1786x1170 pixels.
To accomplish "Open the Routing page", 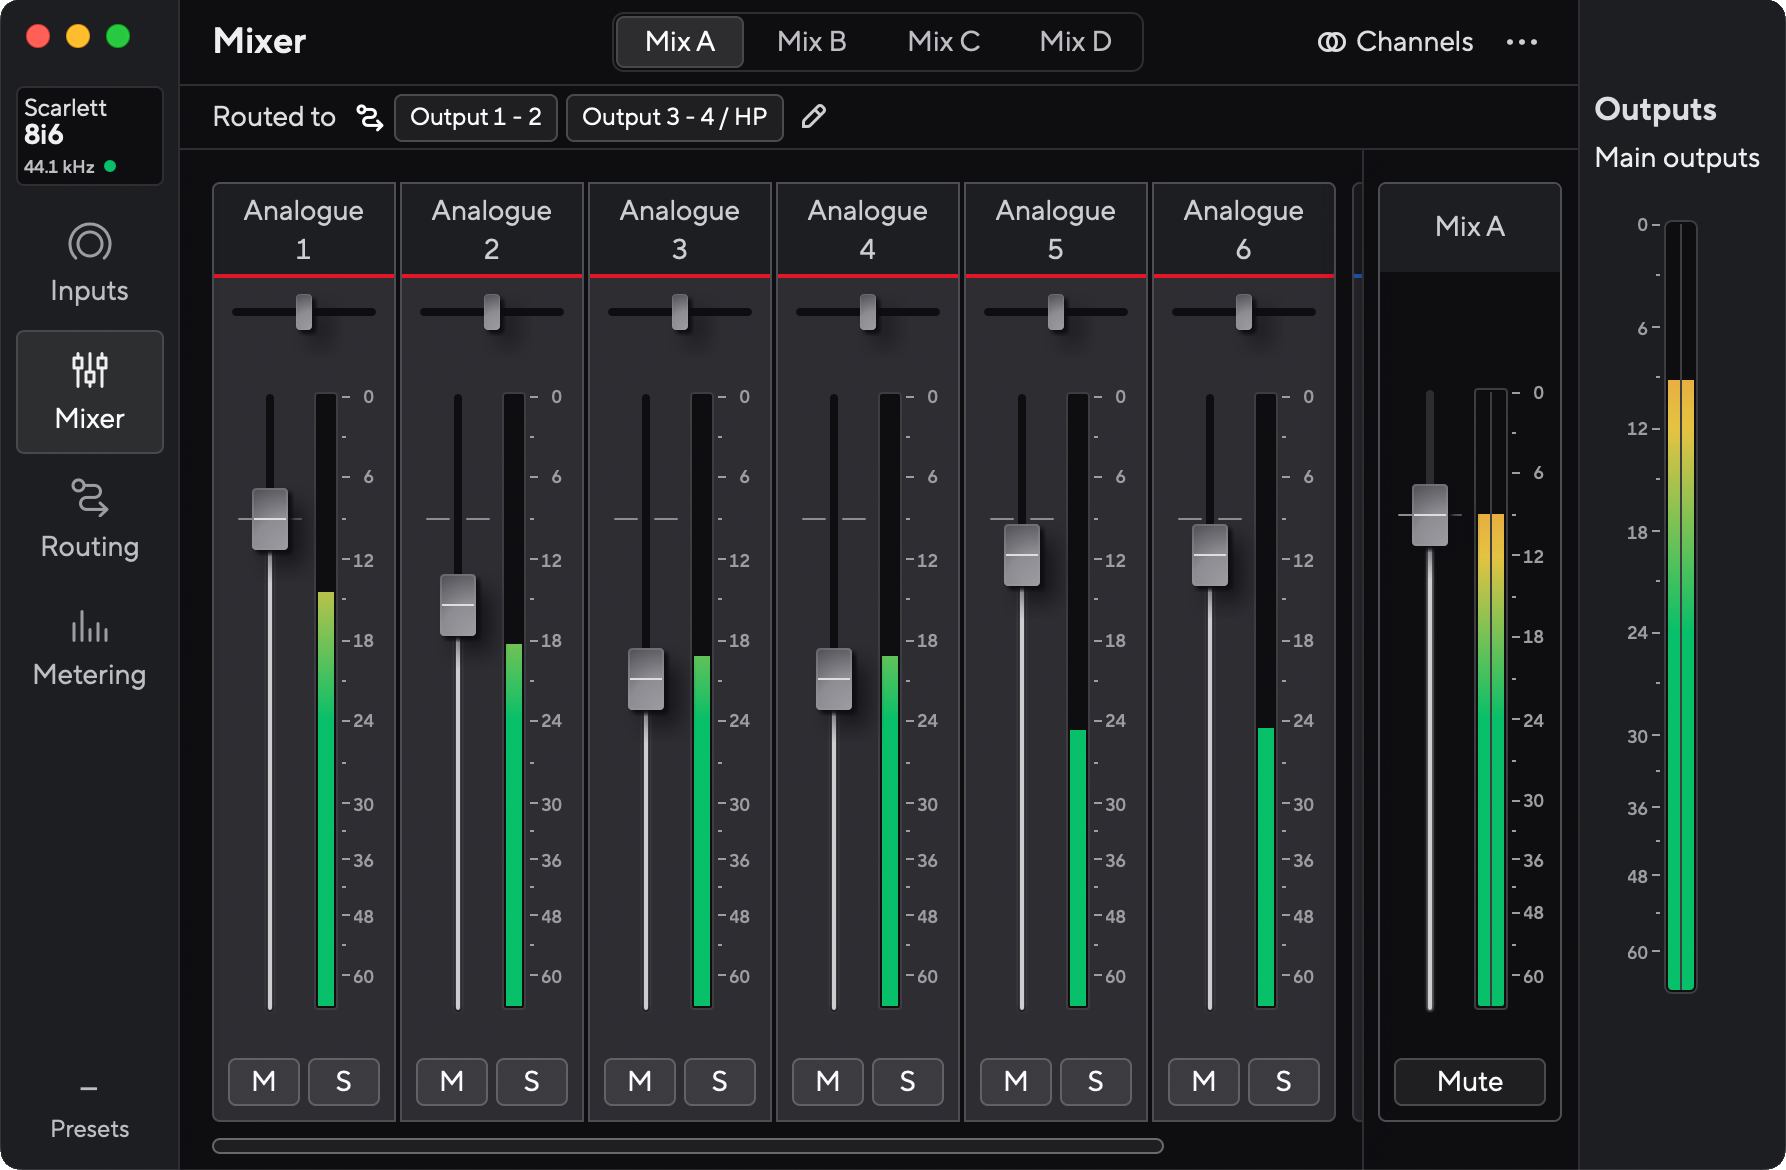I will (89, 520).
